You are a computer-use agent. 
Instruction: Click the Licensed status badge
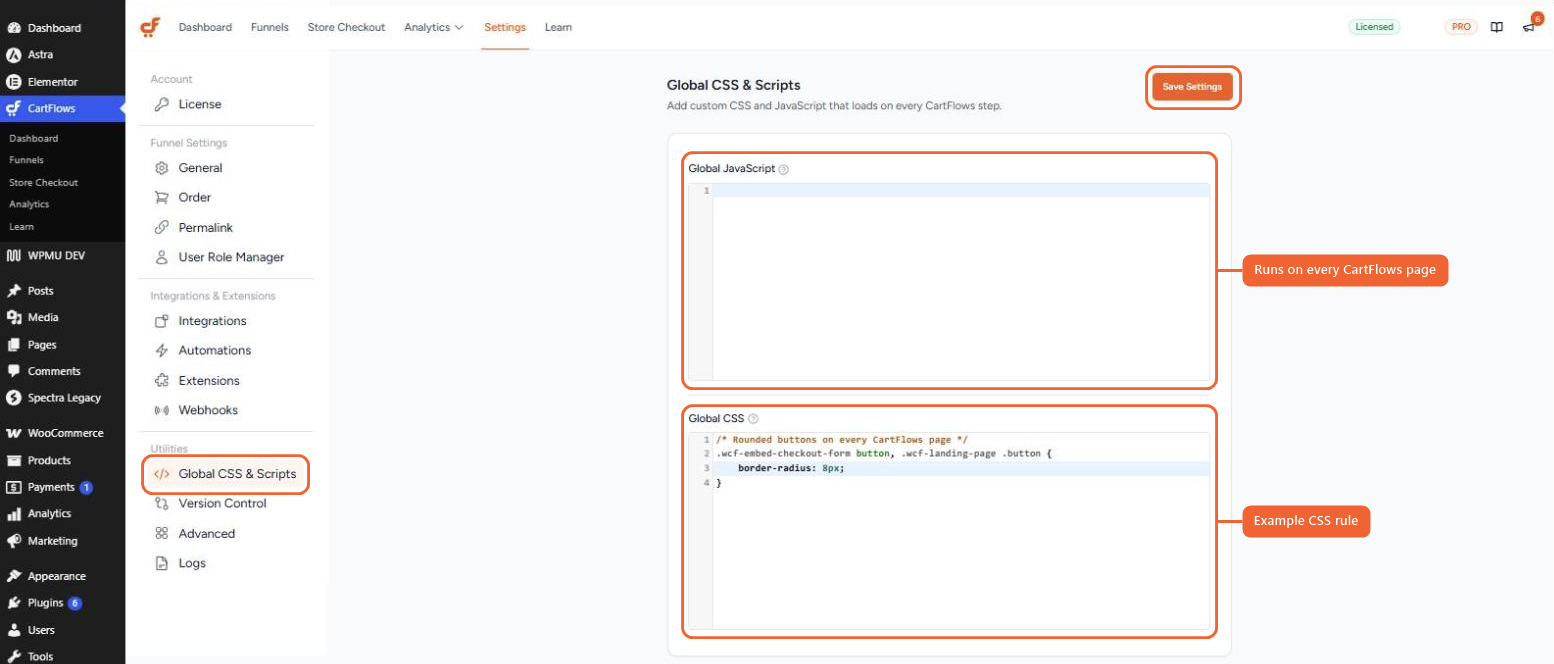pos(1374,27)
